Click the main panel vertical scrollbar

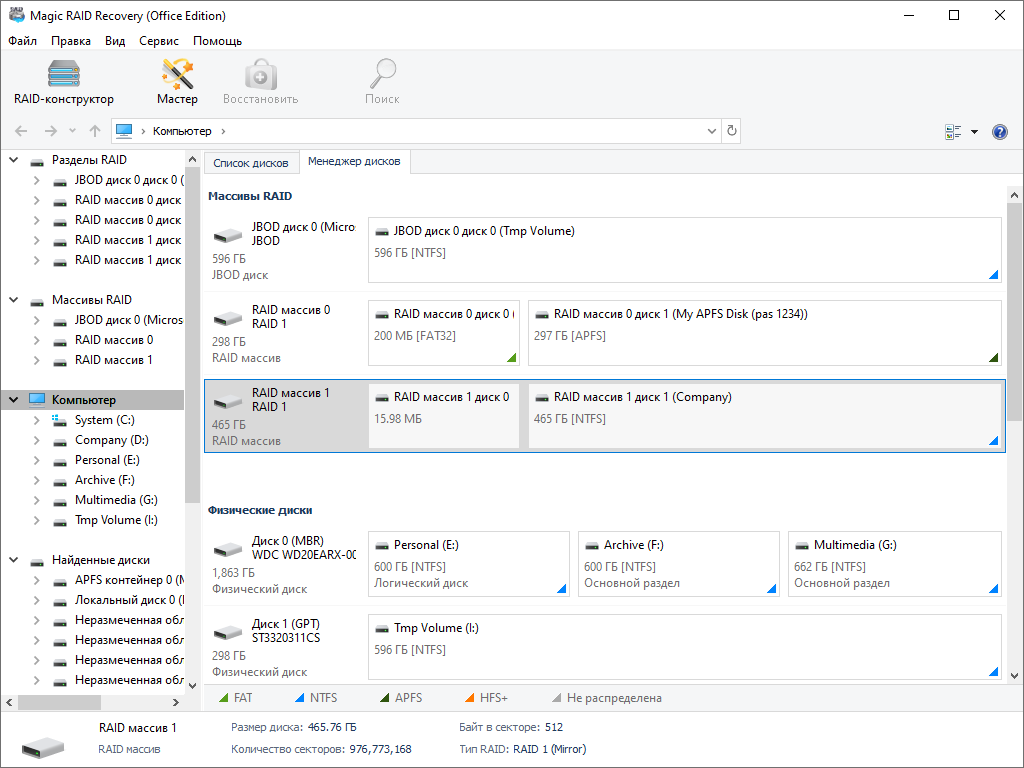1014,300
